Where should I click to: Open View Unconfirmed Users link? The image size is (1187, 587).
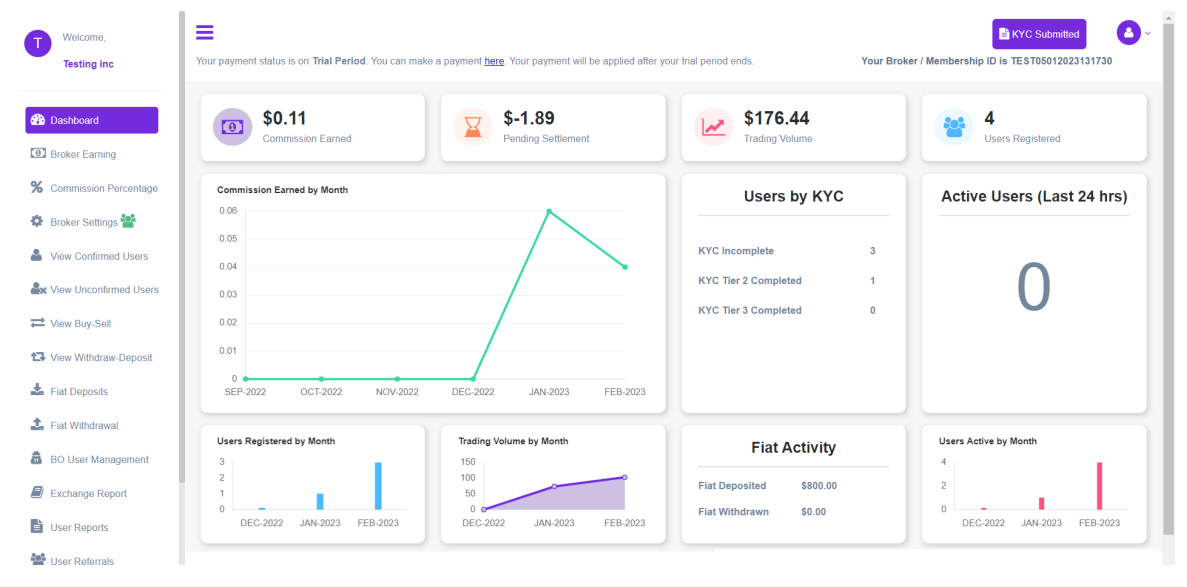point(104,289)
